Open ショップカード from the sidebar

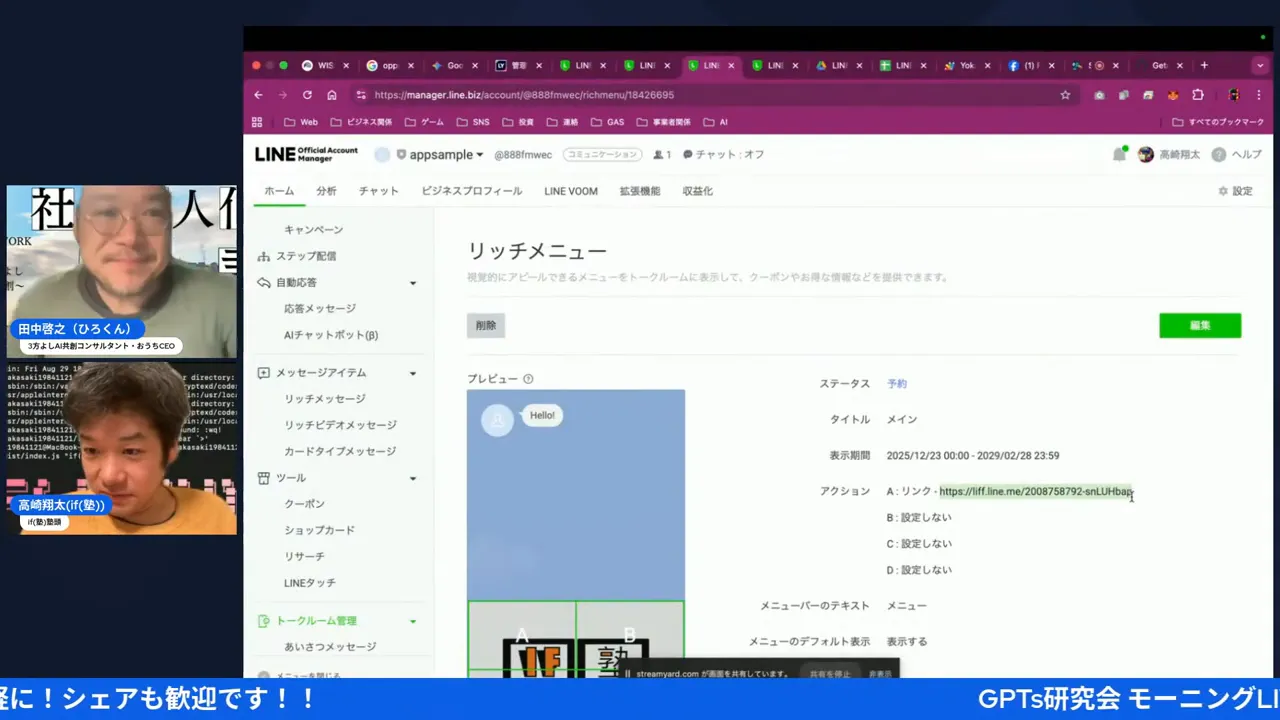[x=319, y=530]
